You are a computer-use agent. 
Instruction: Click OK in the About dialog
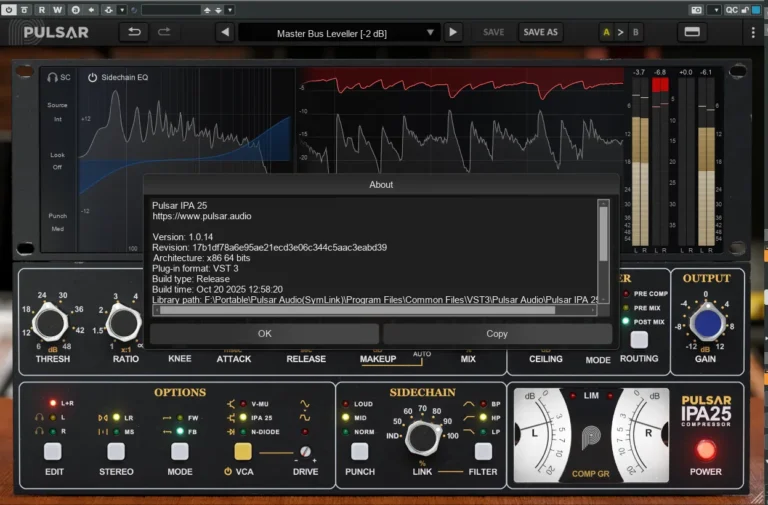(264, 333)
